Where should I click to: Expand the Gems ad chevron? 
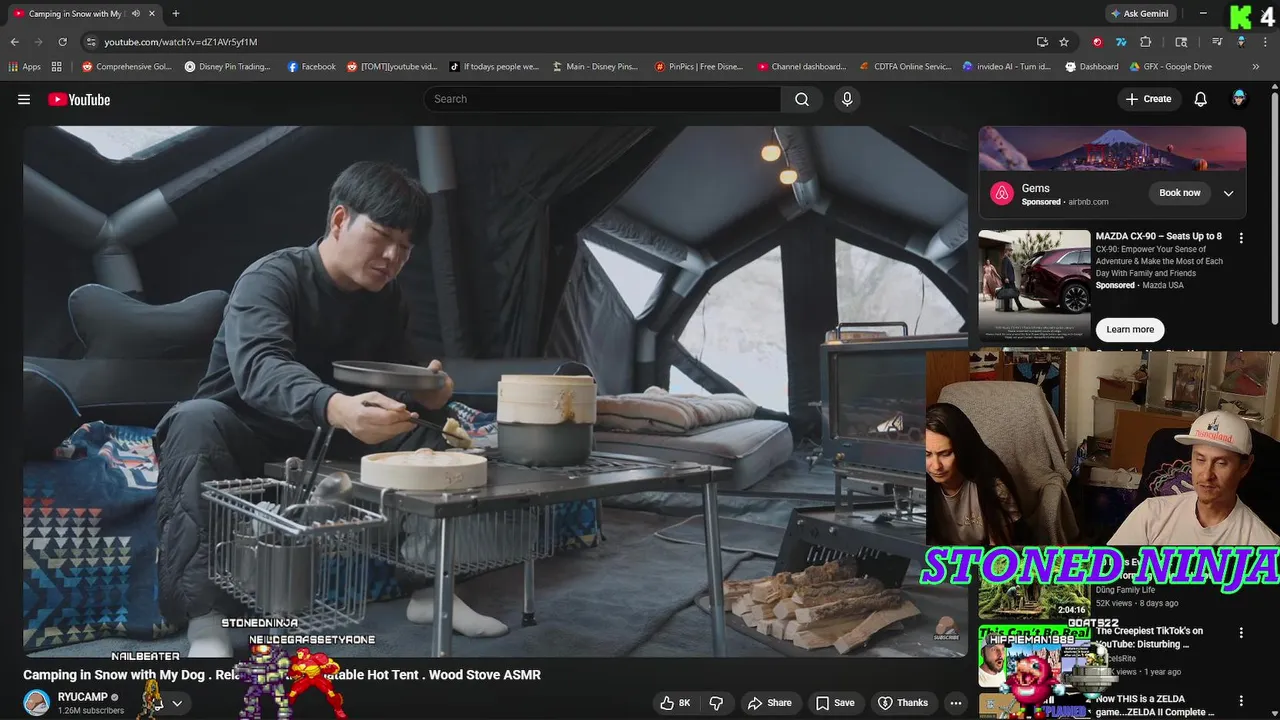(1229, 193)
